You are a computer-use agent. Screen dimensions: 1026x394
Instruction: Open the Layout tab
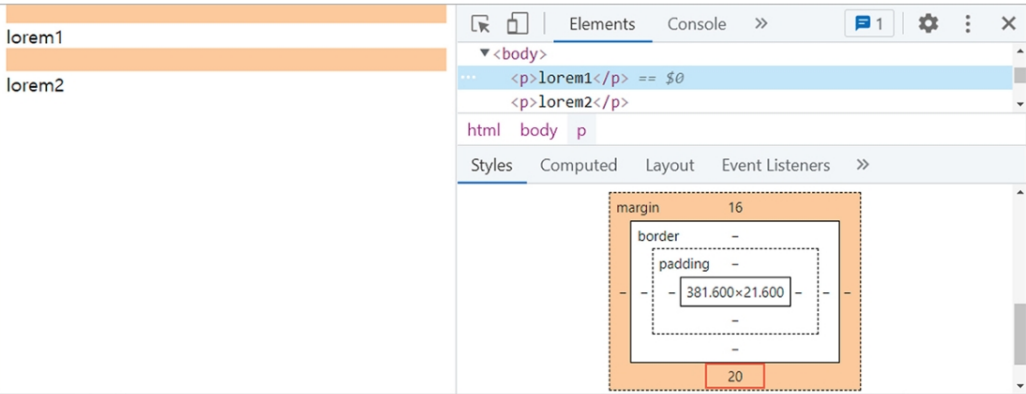(x=669, y=166)
